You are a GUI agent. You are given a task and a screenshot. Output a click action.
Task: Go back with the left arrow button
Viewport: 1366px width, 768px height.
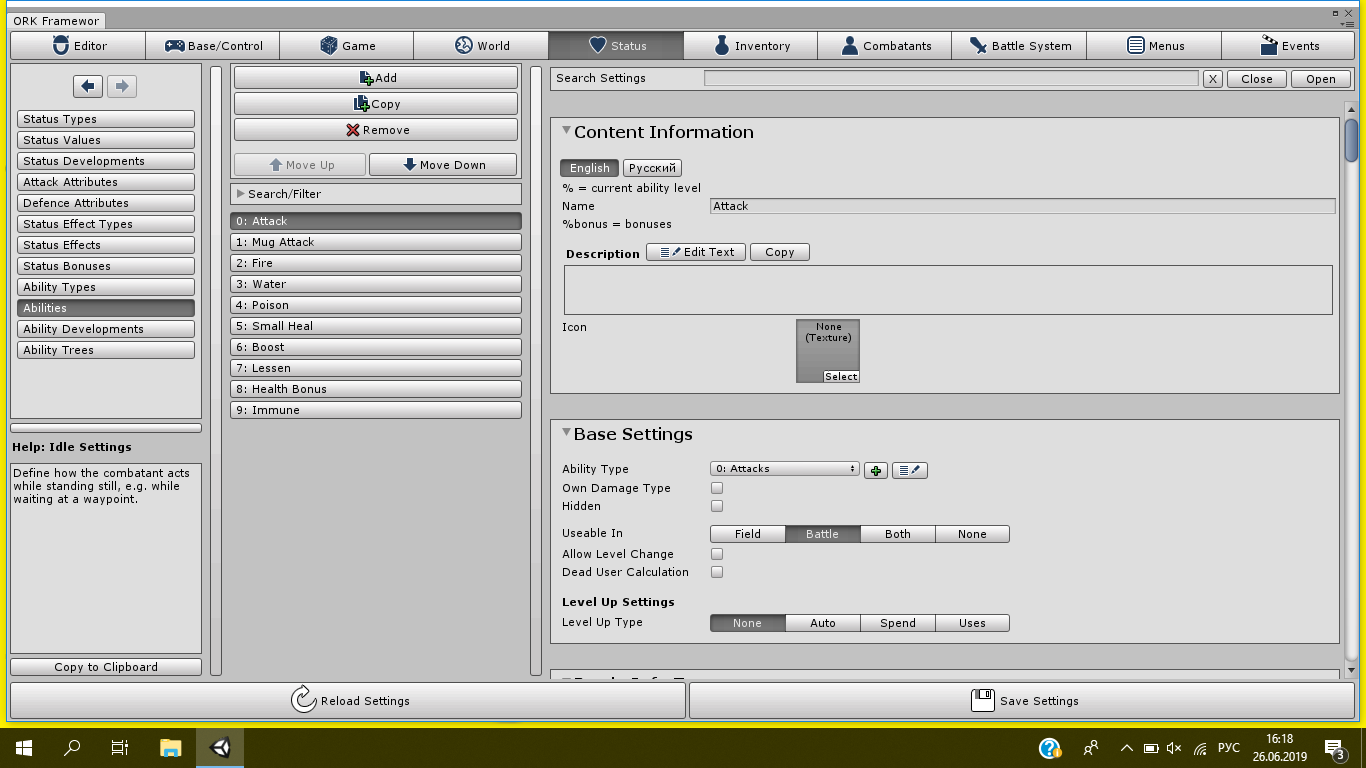coord(88,87)
